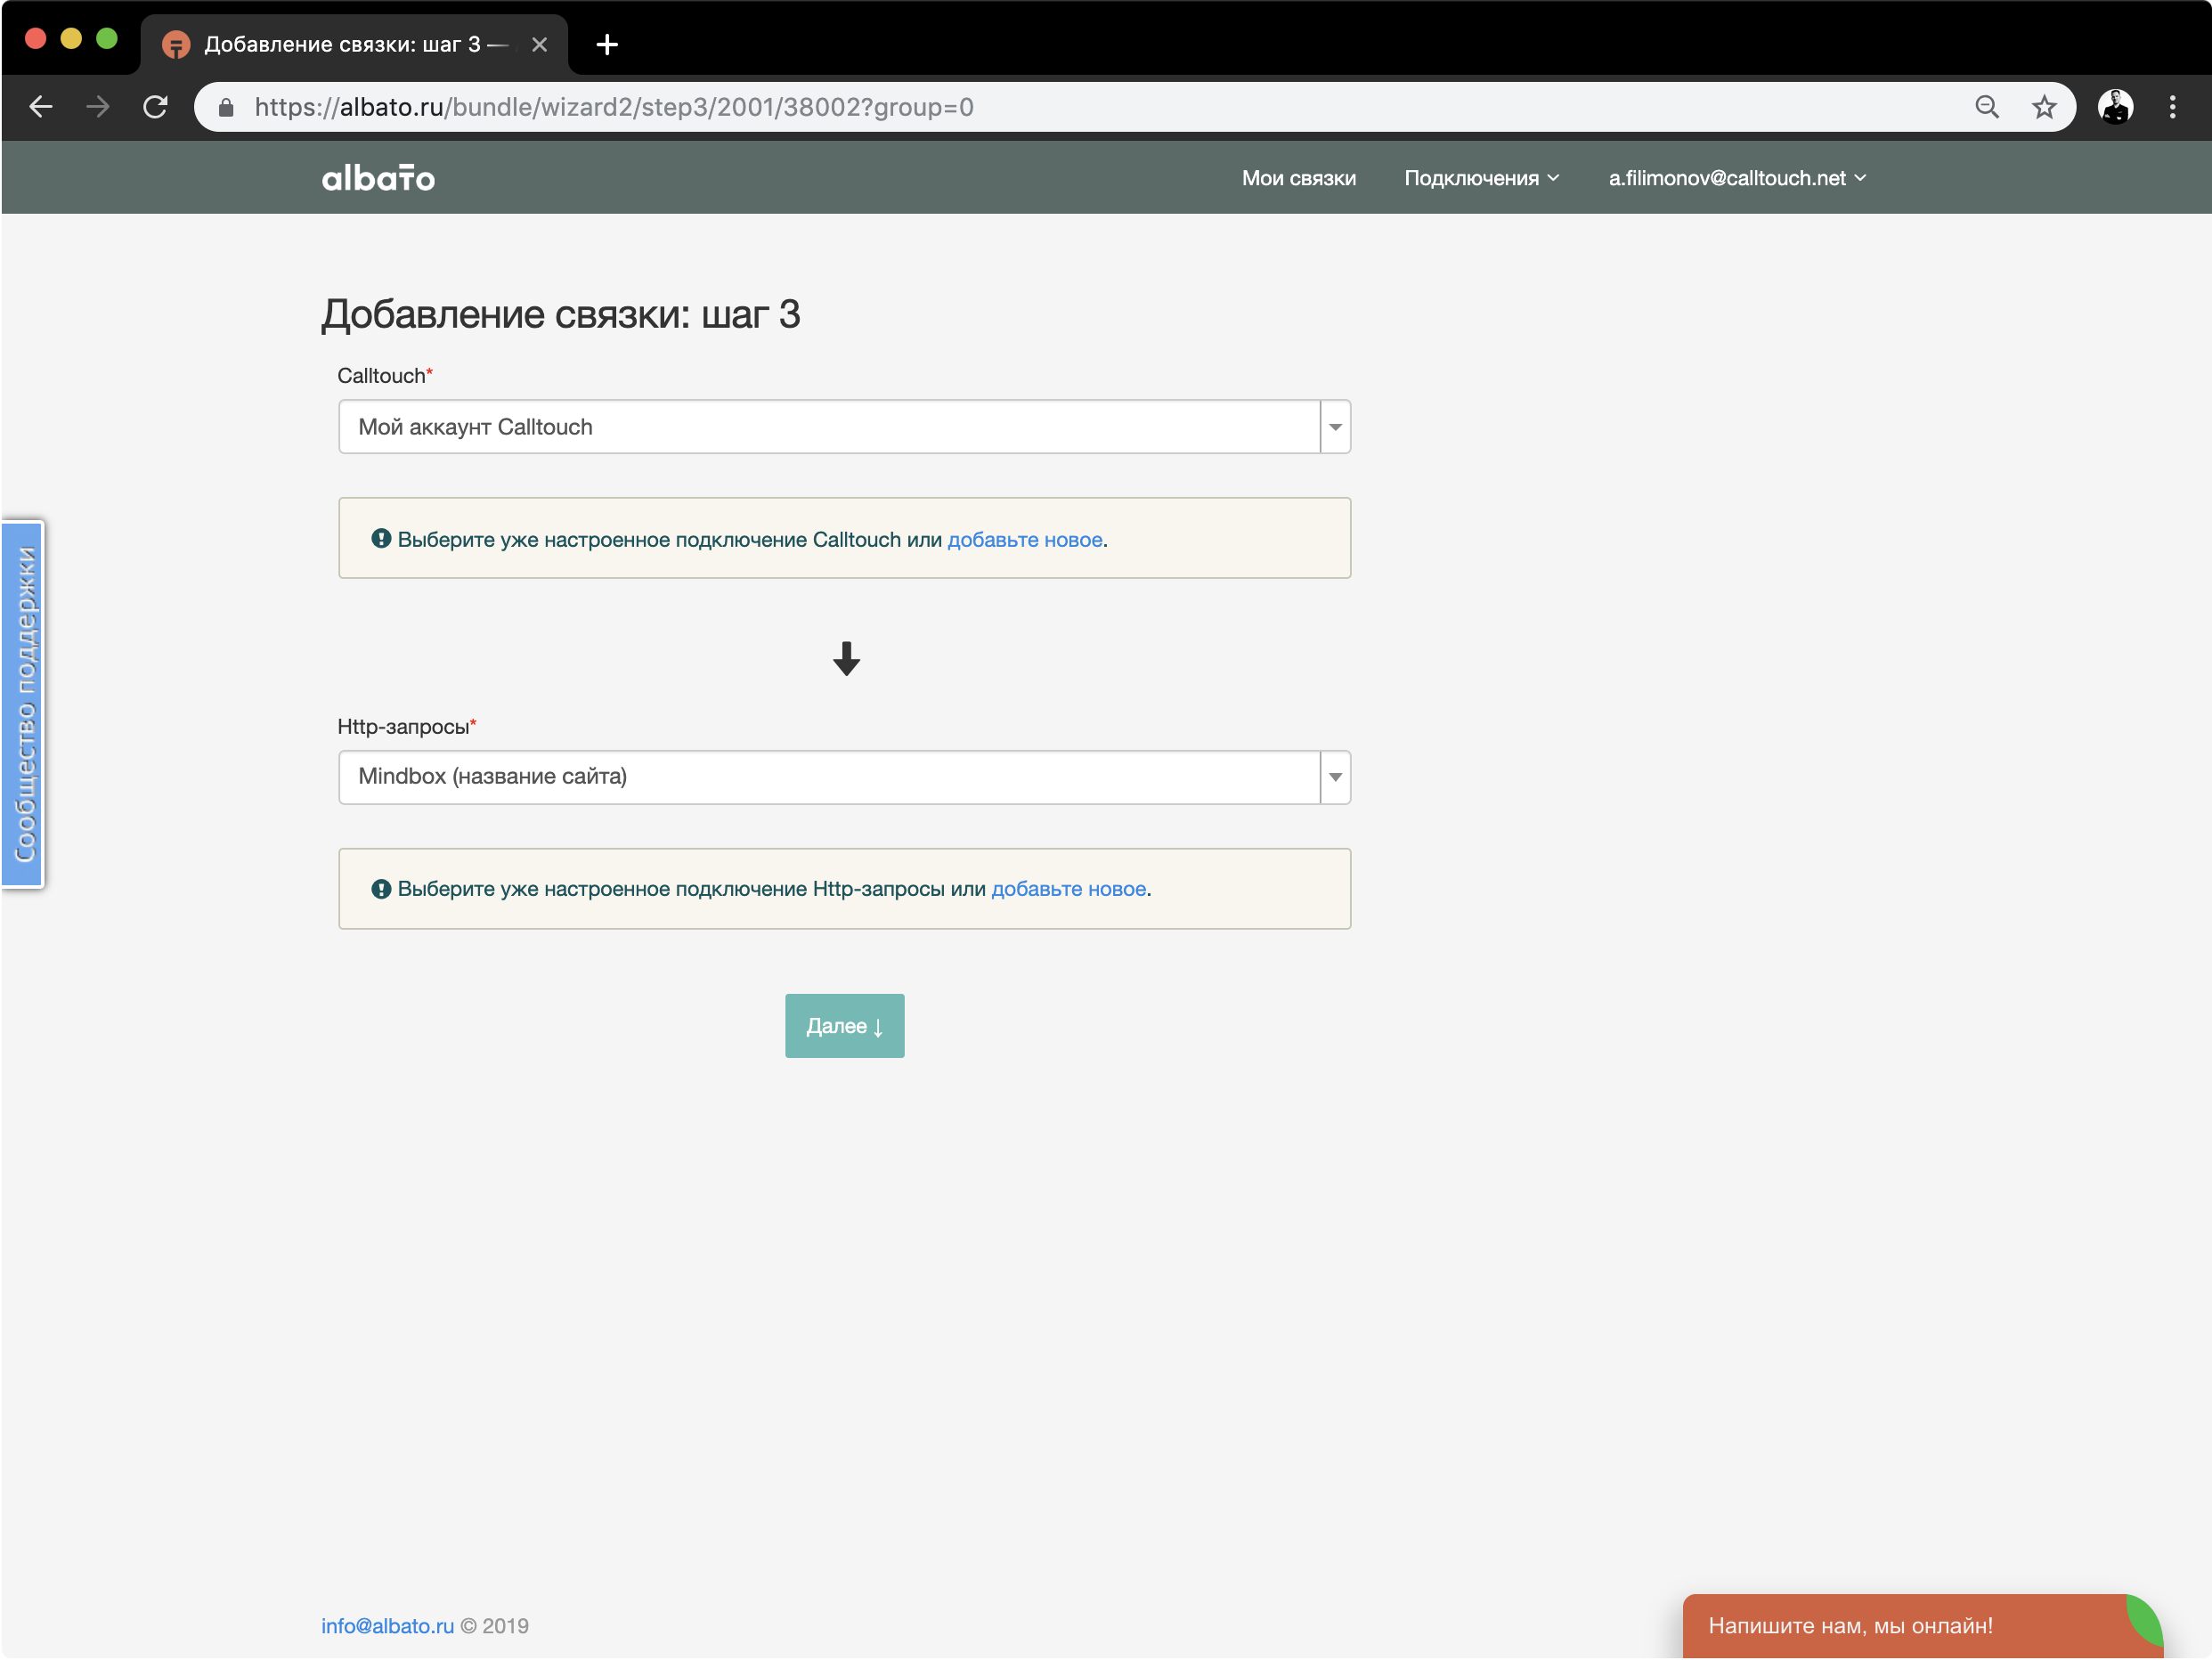Viewport: 2212px width, 1660px height.
Task: Click the padlock site info icon
Action: click(x=226, y=107)
